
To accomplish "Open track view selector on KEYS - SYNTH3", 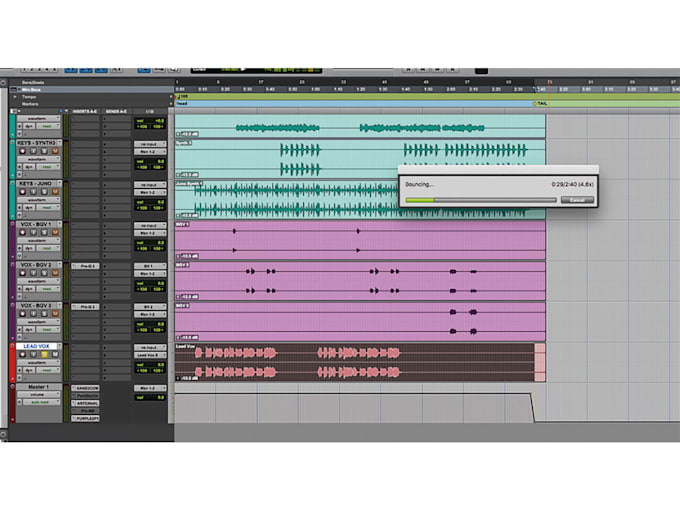I will click(37, 159).
